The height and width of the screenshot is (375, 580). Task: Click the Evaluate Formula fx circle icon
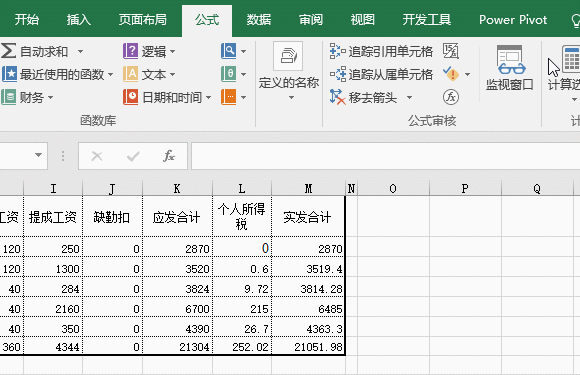(451, 97)
